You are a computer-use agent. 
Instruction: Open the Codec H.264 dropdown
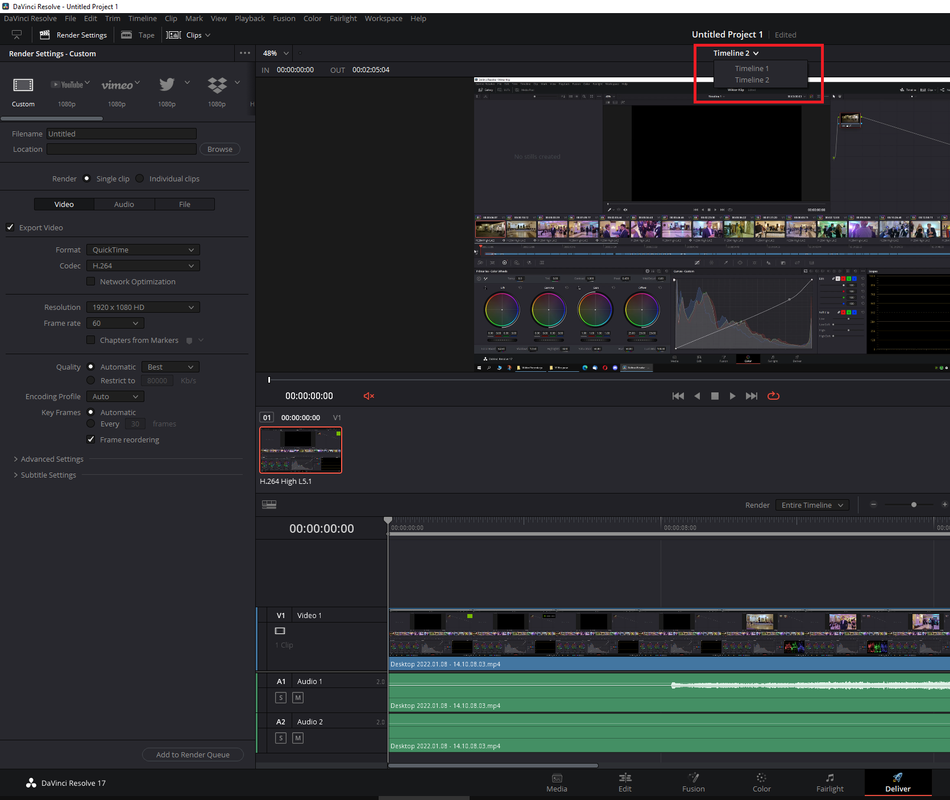click(x=143, y=265)
